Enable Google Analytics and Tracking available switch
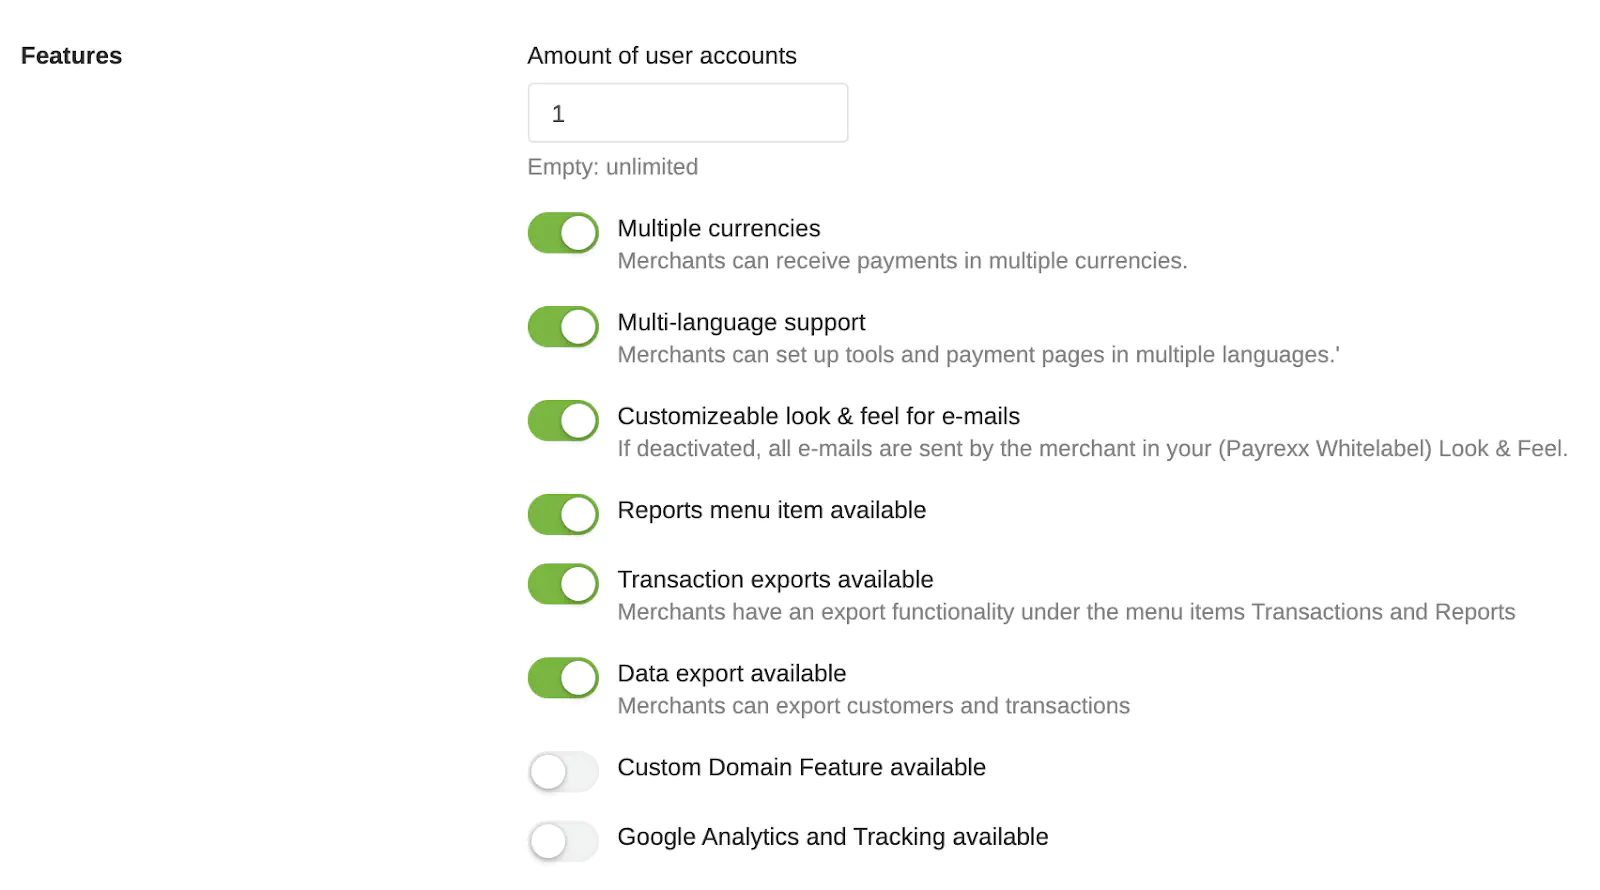This screenshot has width=1600, height=890. point(563,841)
